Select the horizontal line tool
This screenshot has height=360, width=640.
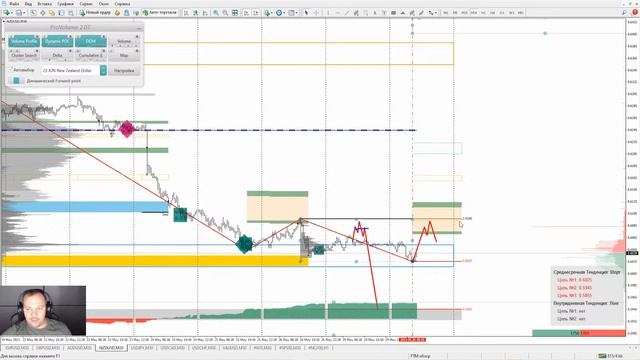[337, 13]
